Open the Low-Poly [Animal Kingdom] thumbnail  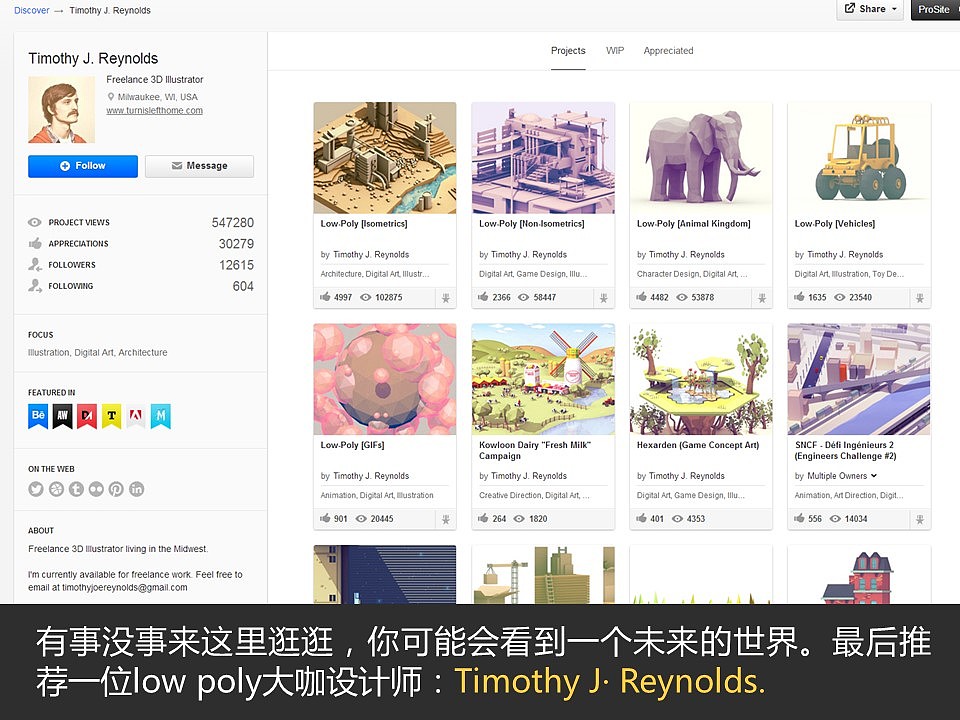pos(700,158)
